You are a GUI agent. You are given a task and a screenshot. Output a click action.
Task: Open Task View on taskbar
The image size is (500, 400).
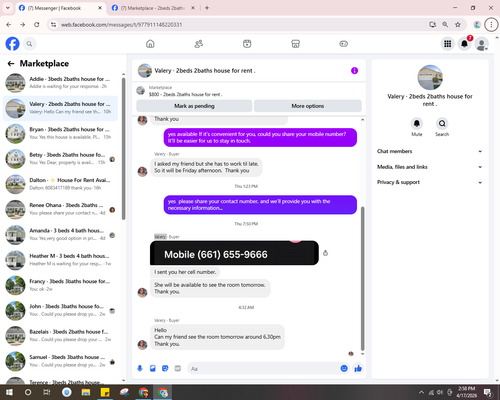(x=47, y=392)
